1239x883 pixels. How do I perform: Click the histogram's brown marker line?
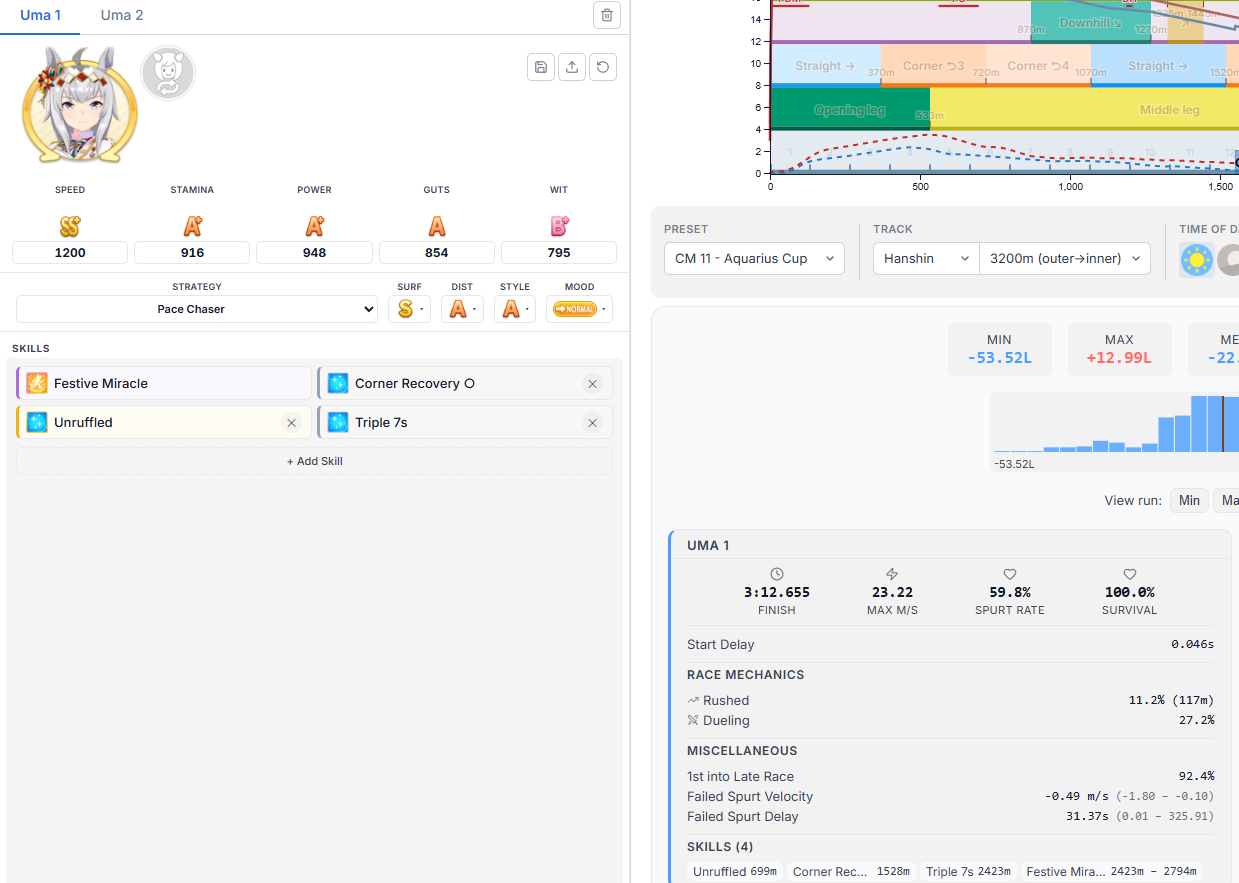1222,424
